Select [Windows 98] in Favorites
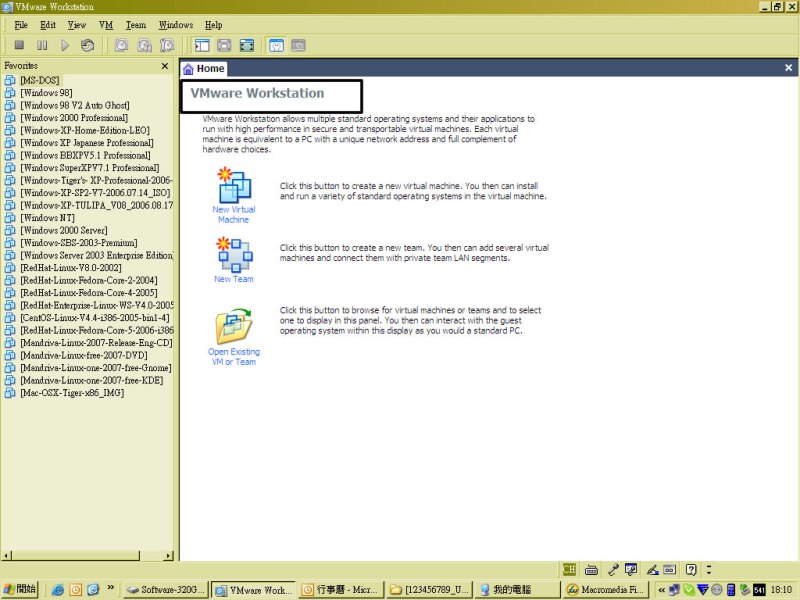 coord(46,93)
